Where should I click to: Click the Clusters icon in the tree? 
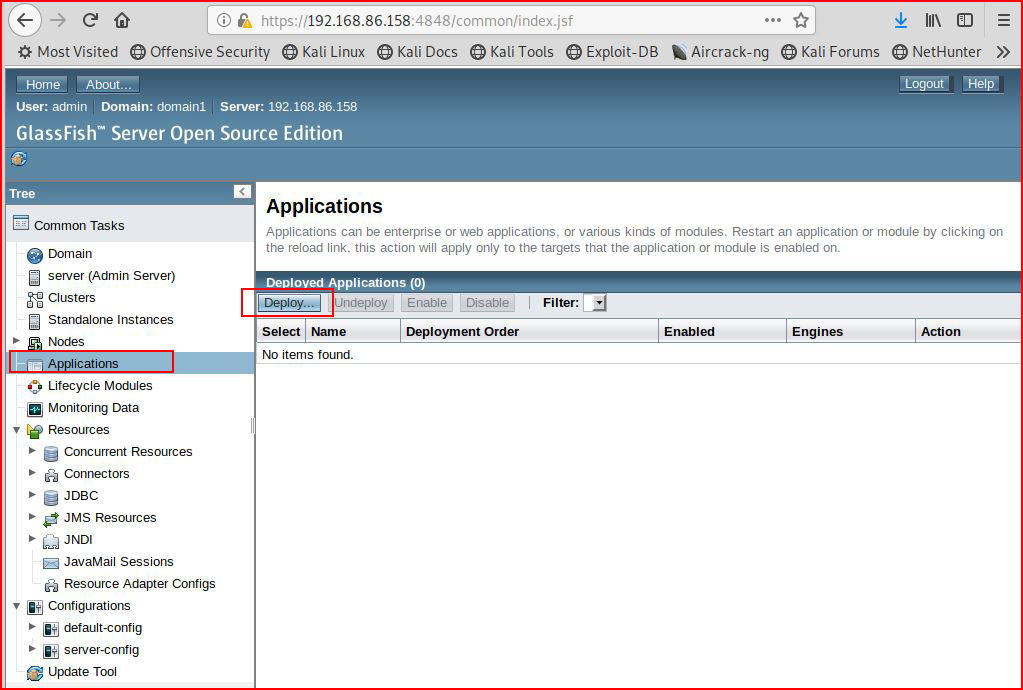35,299
